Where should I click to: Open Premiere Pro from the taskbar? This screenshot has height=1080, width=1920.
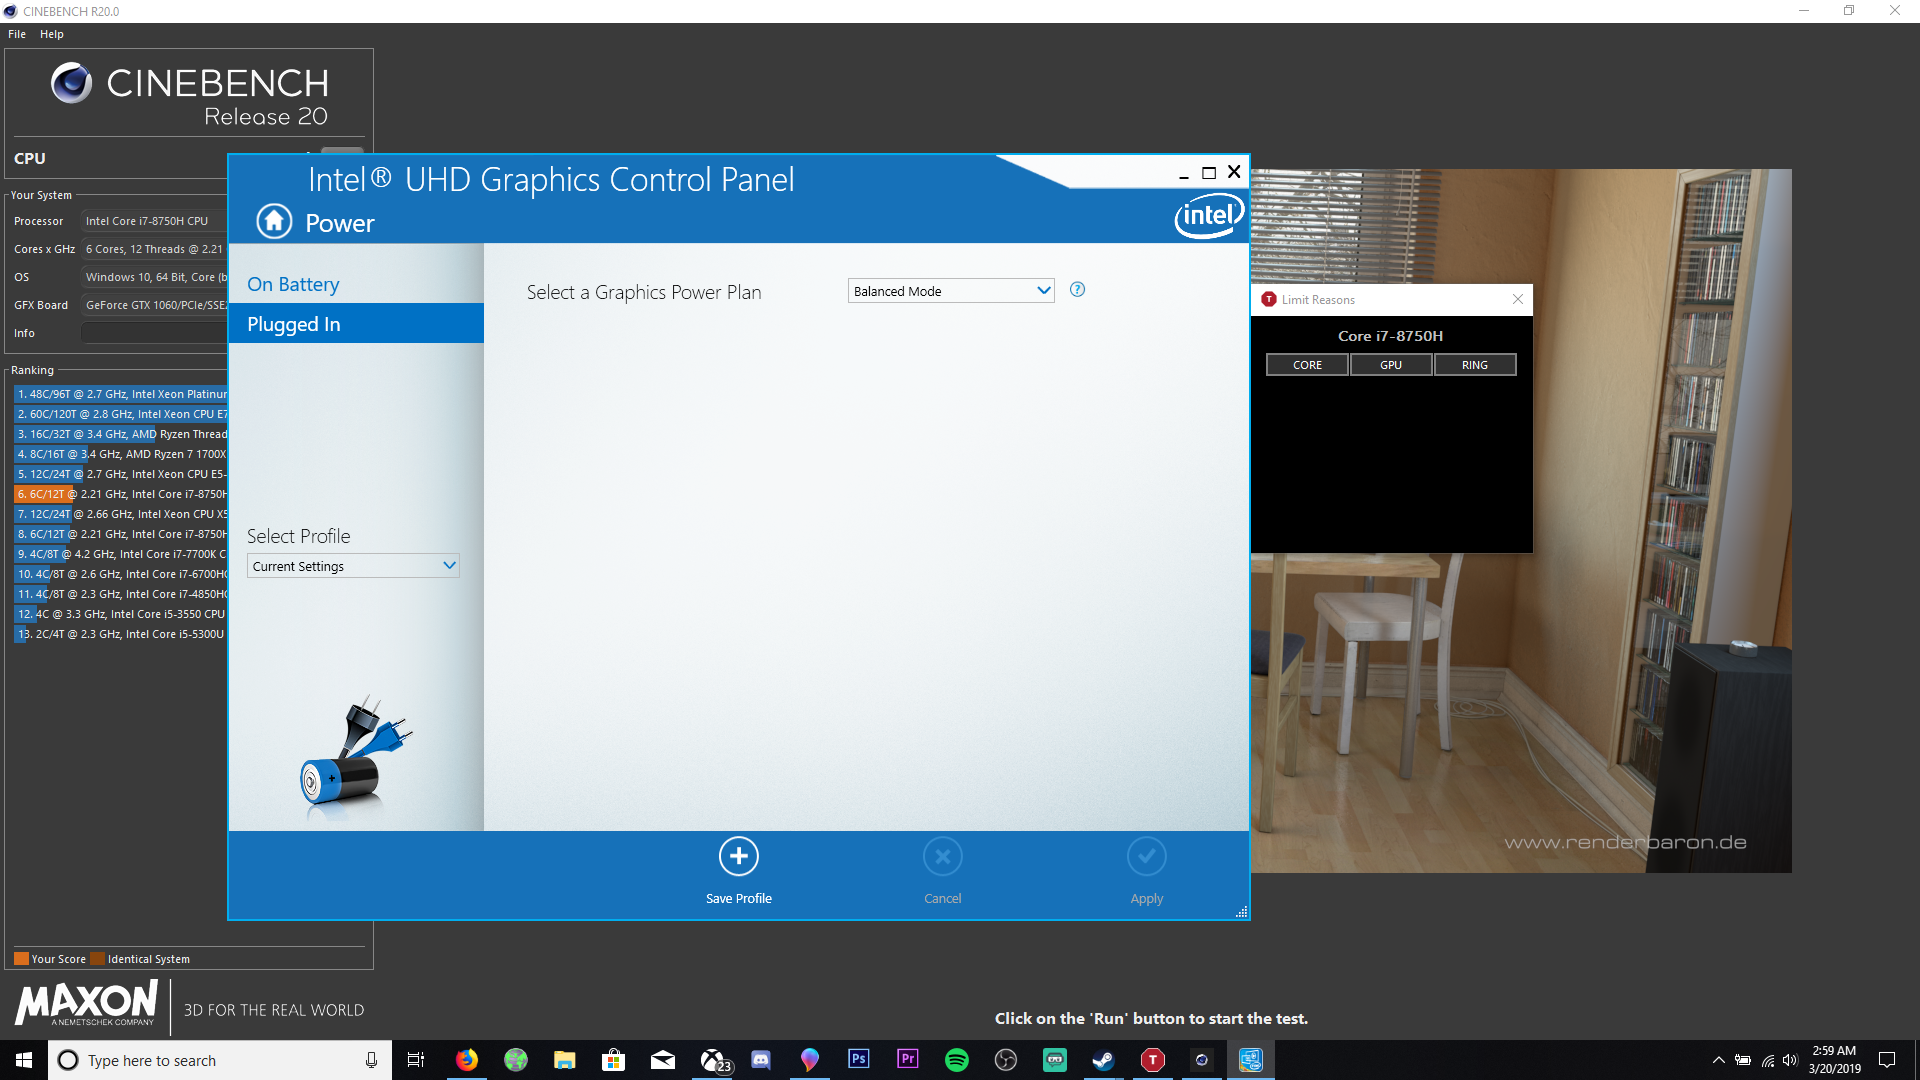[x=908, y=1060]
